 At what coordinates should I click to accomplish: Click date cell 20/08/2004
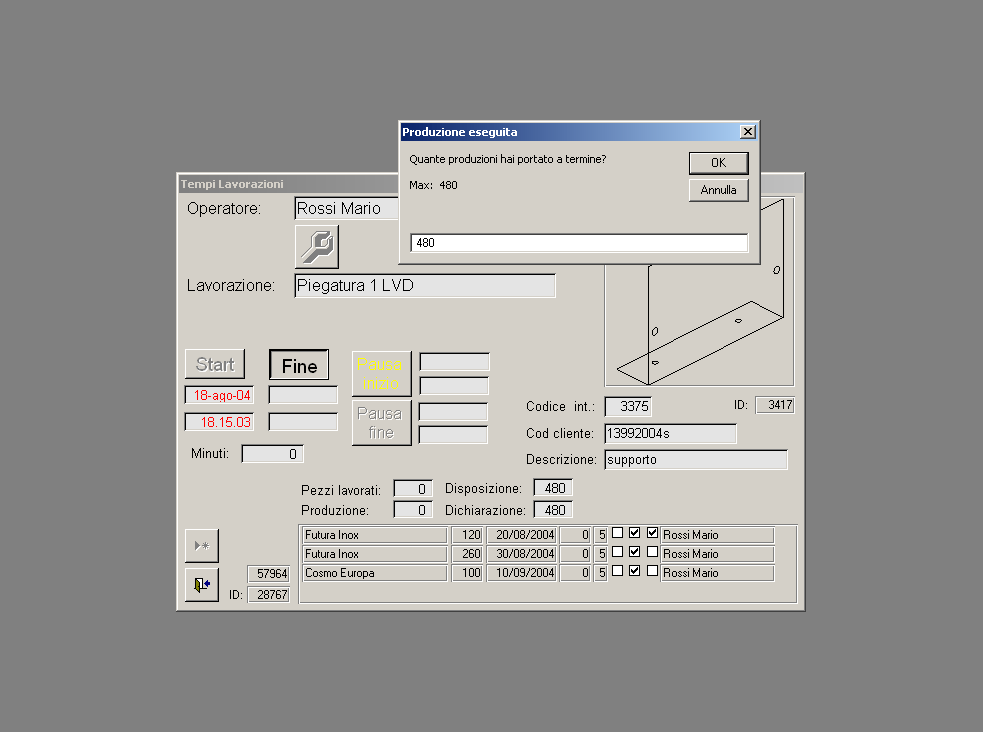(522, 535)
